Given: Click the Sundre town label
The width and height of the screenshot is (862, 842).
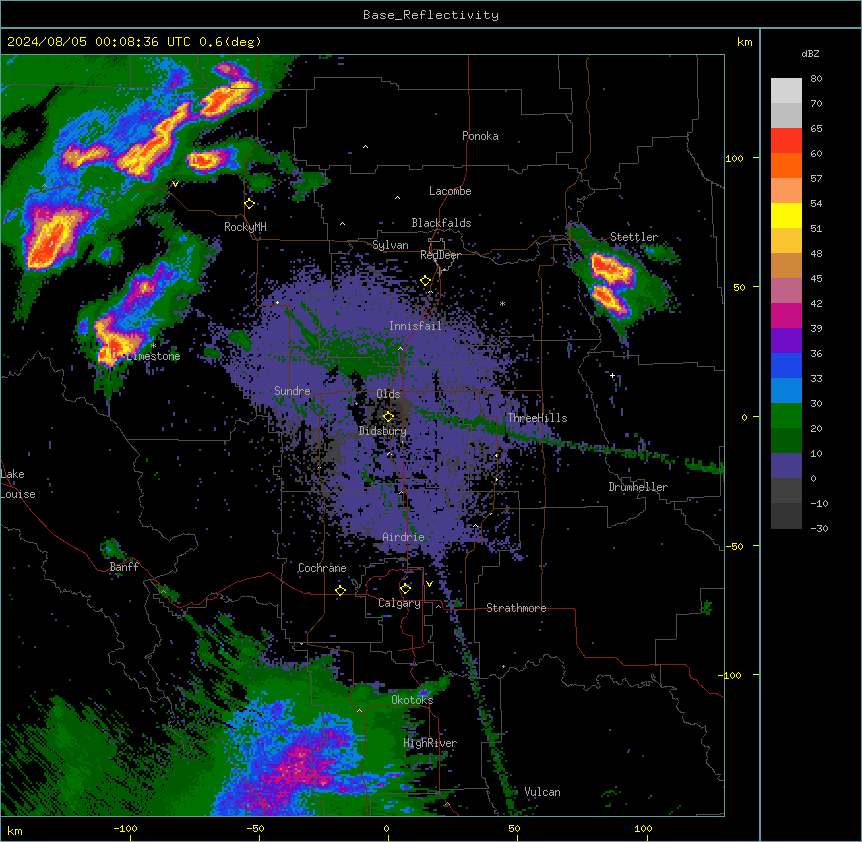Looking at the screenshot, I should coord(292,391).
